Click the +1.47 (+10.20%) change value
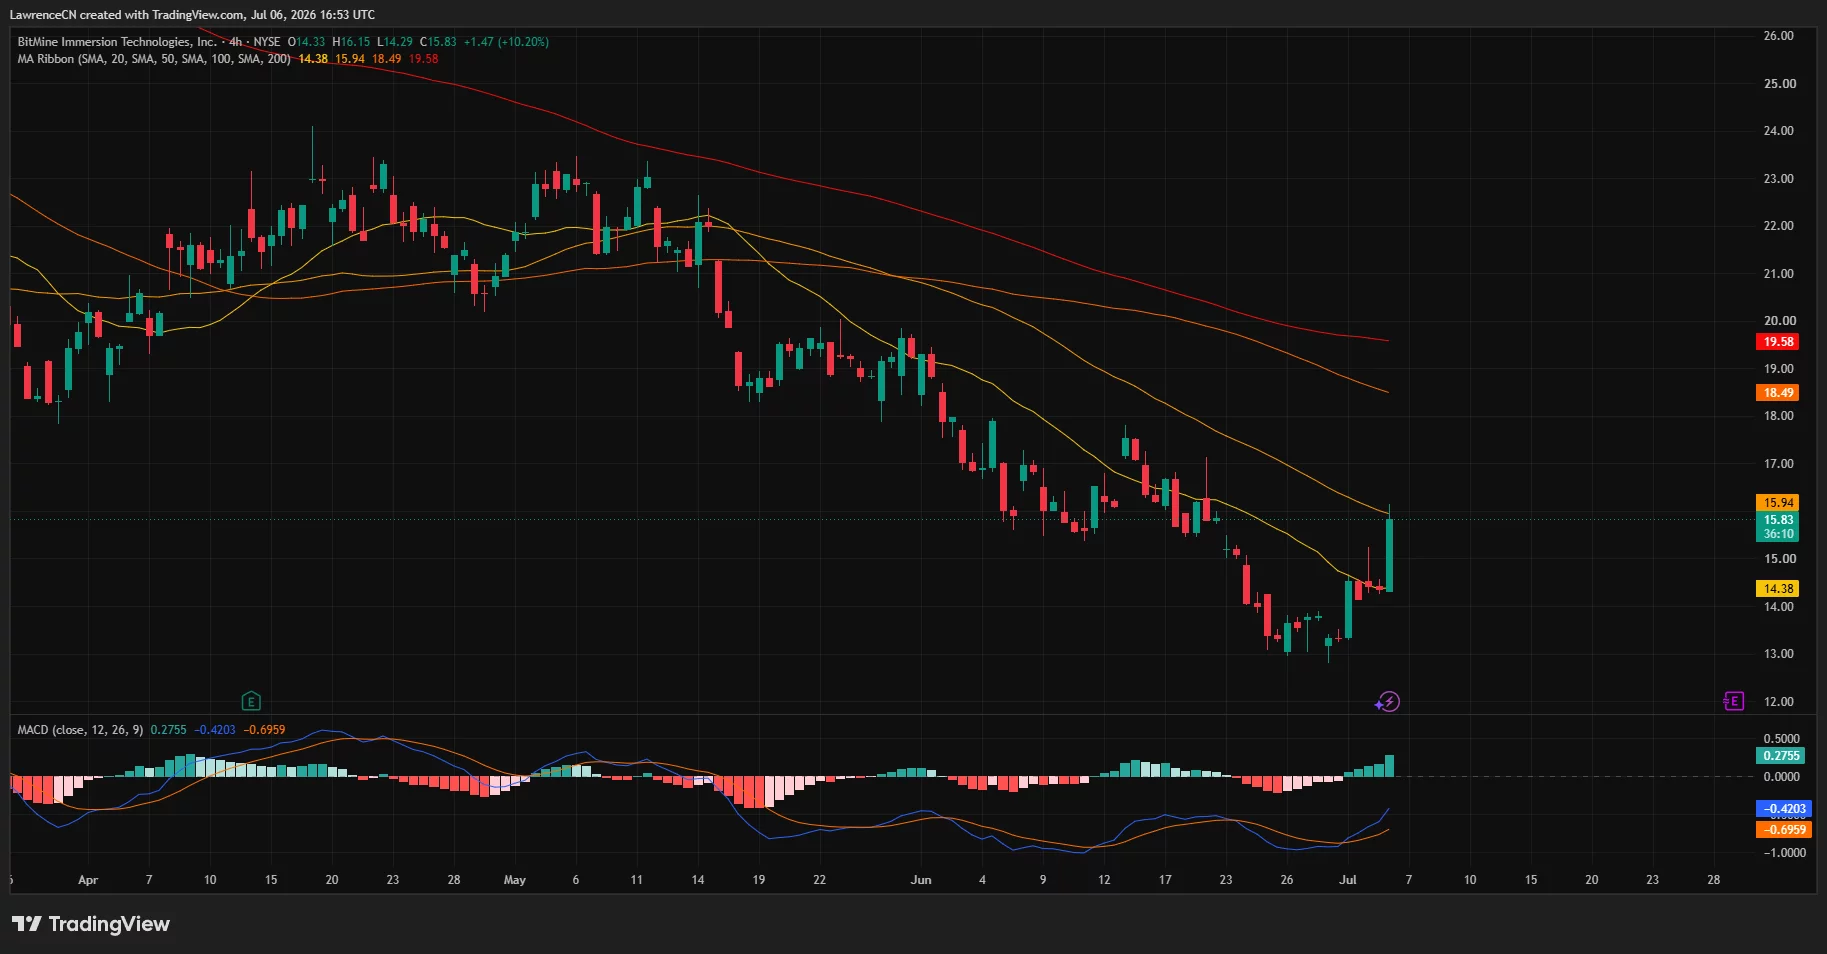Image resolution: width=1827 pixels, height=954 pixels. click(506, 42)
